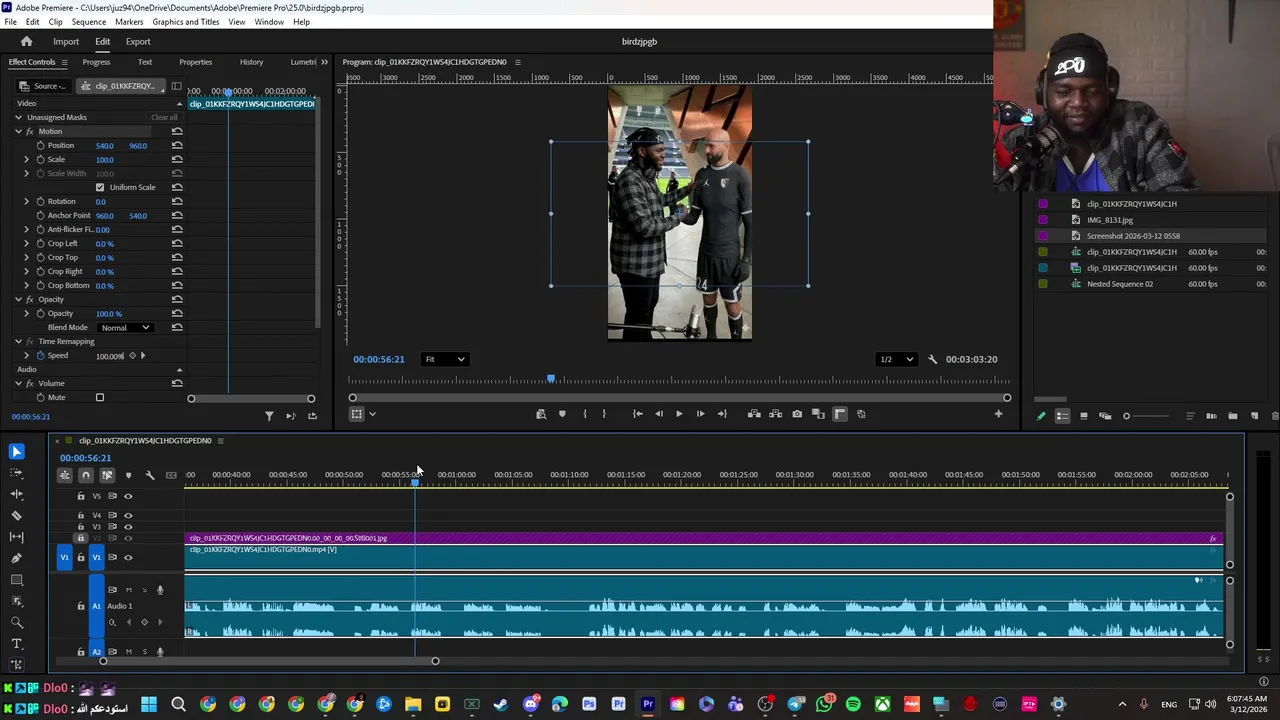Click the timeline Add Marker icon
The image size is (1280, 720).
(x=128, y=475)
